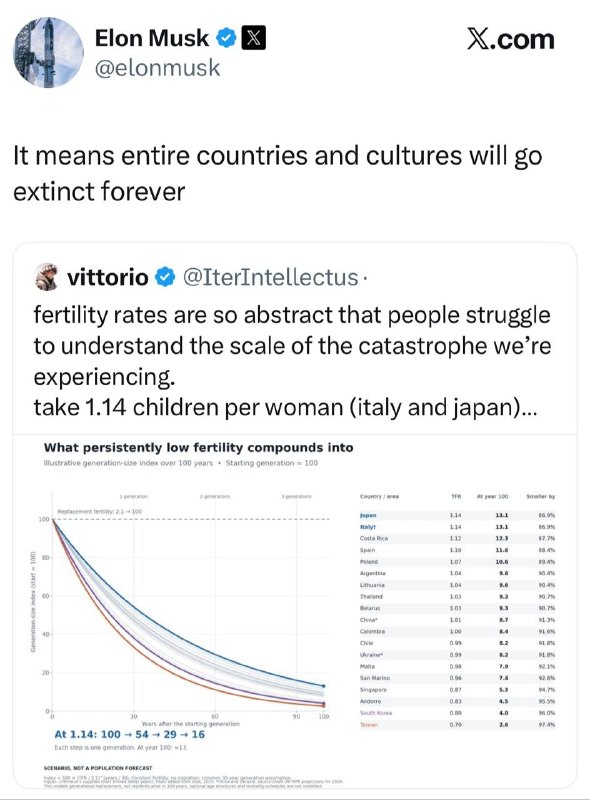The image size is (590, 800).
Task: Click the black X affiliation badge
Action: 253,38
